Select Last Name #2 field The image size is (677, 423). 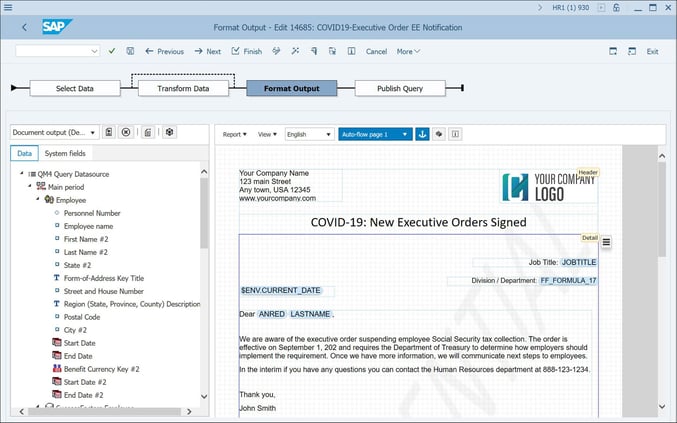pyautogui.click(x=85, y=252)
